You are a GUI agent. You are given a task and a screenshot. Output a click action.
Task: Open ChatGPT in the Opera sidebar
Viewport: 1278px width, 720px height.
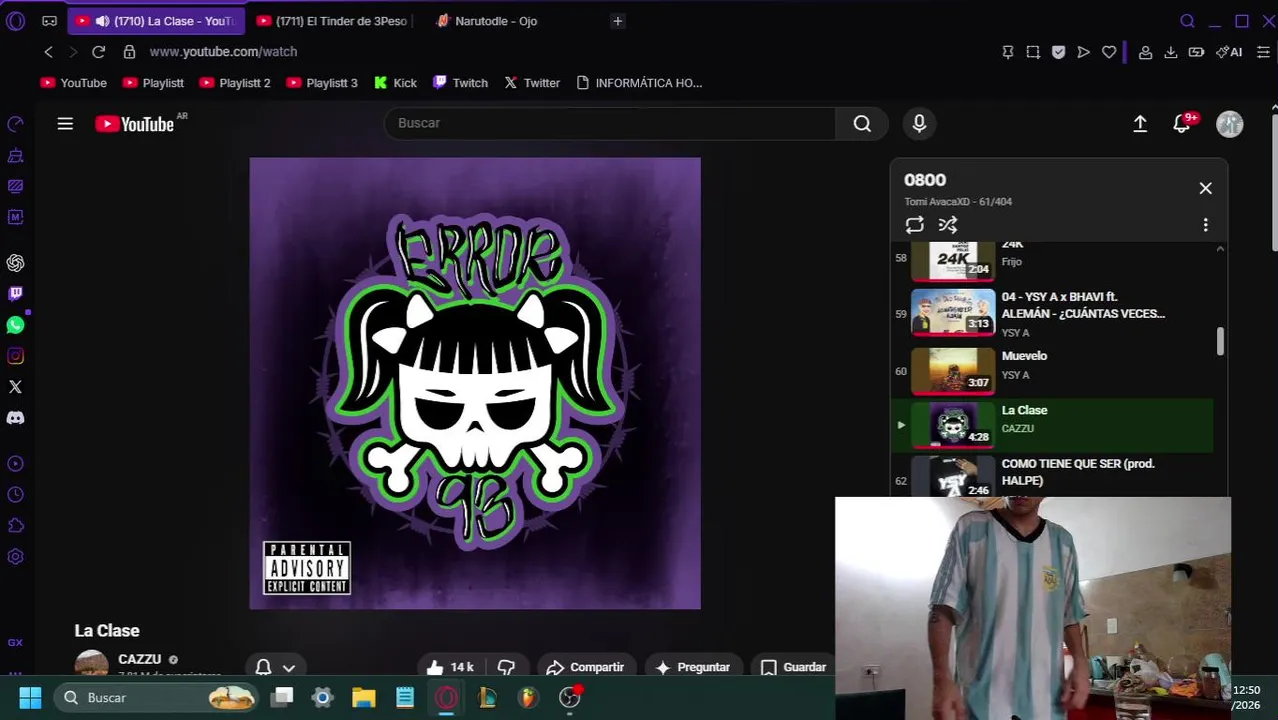[15, 263]
